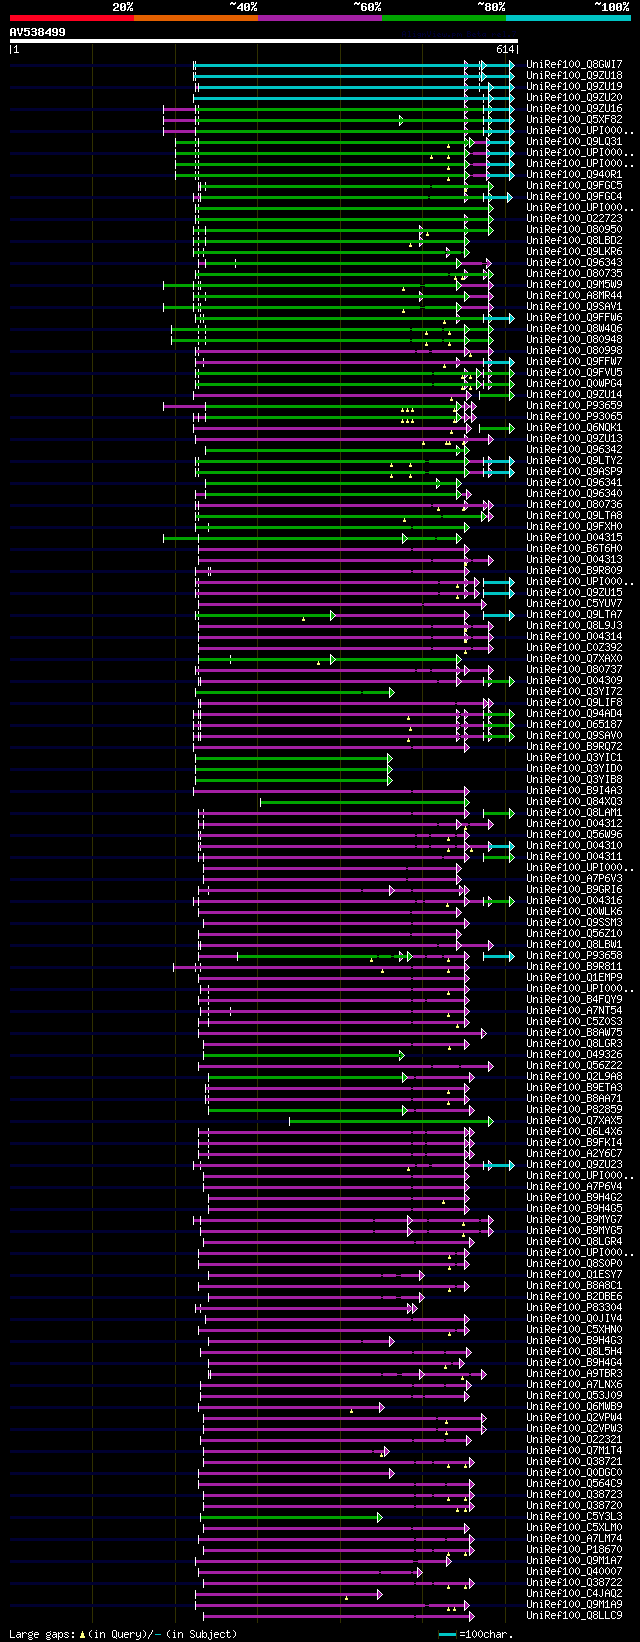
Task: Open hit UniRef100_Q9ZU16
Action: click(x=574, y=108)
